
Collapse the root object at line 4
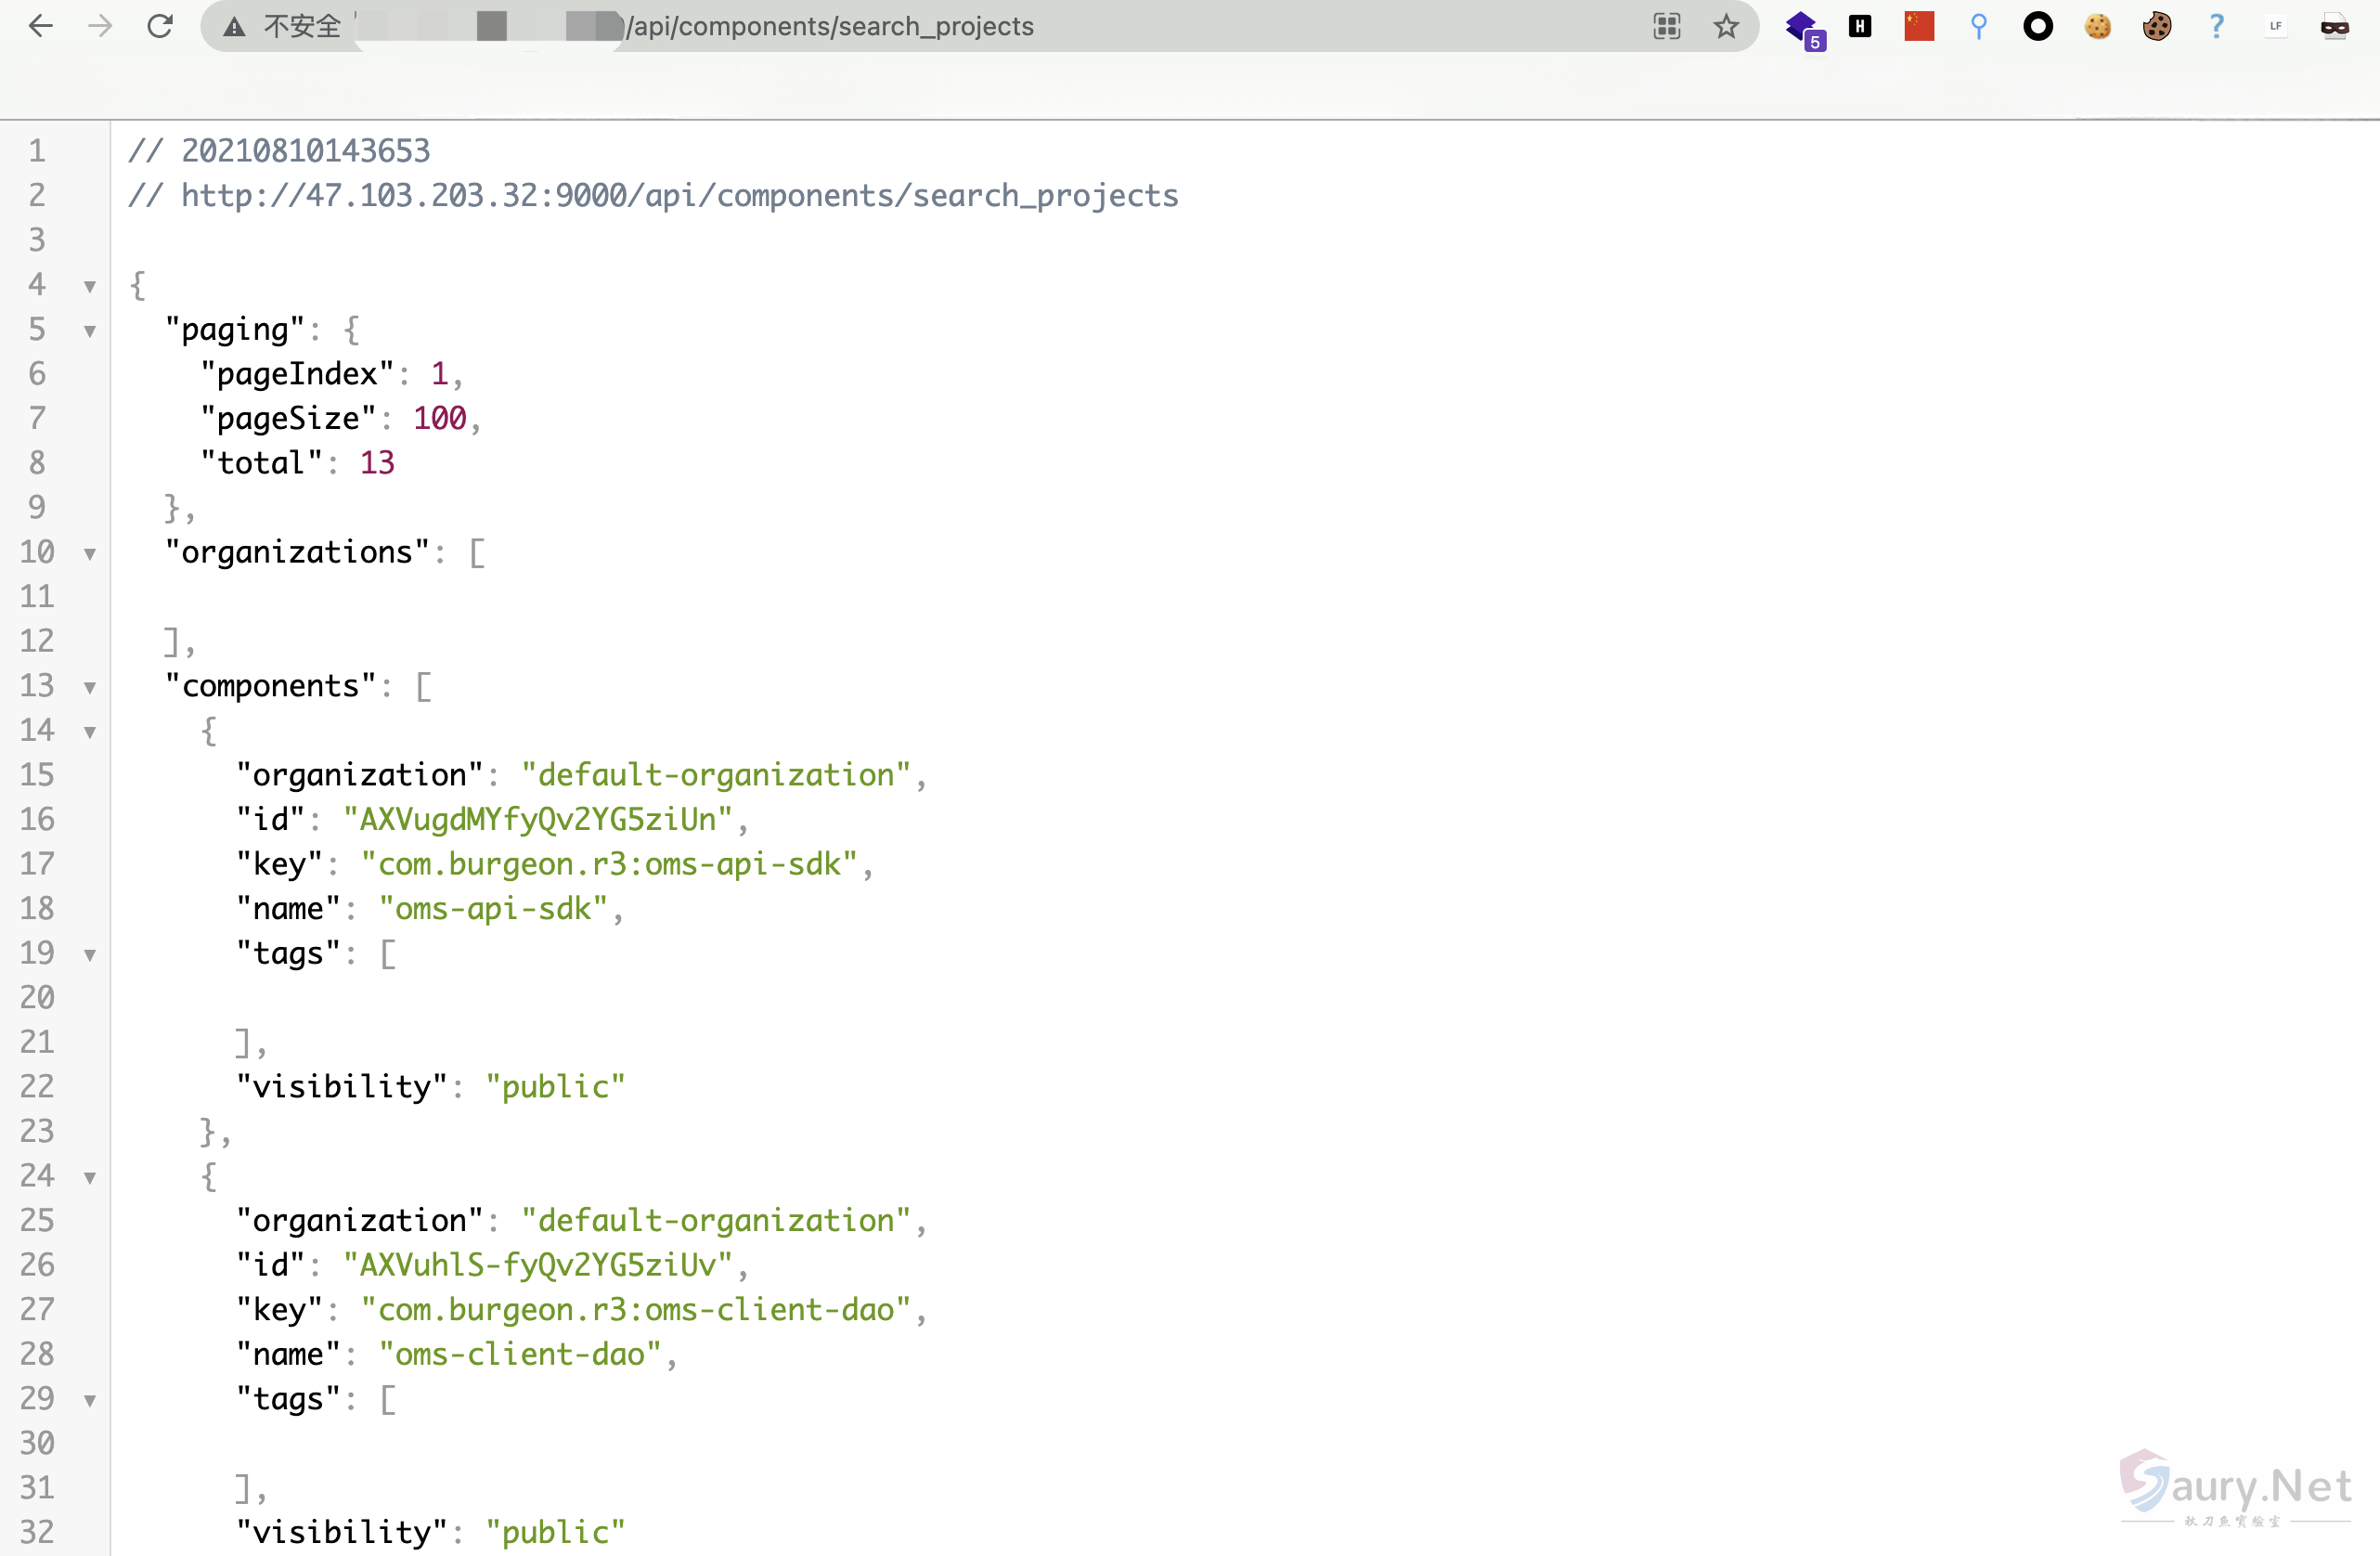click(90, 287)
